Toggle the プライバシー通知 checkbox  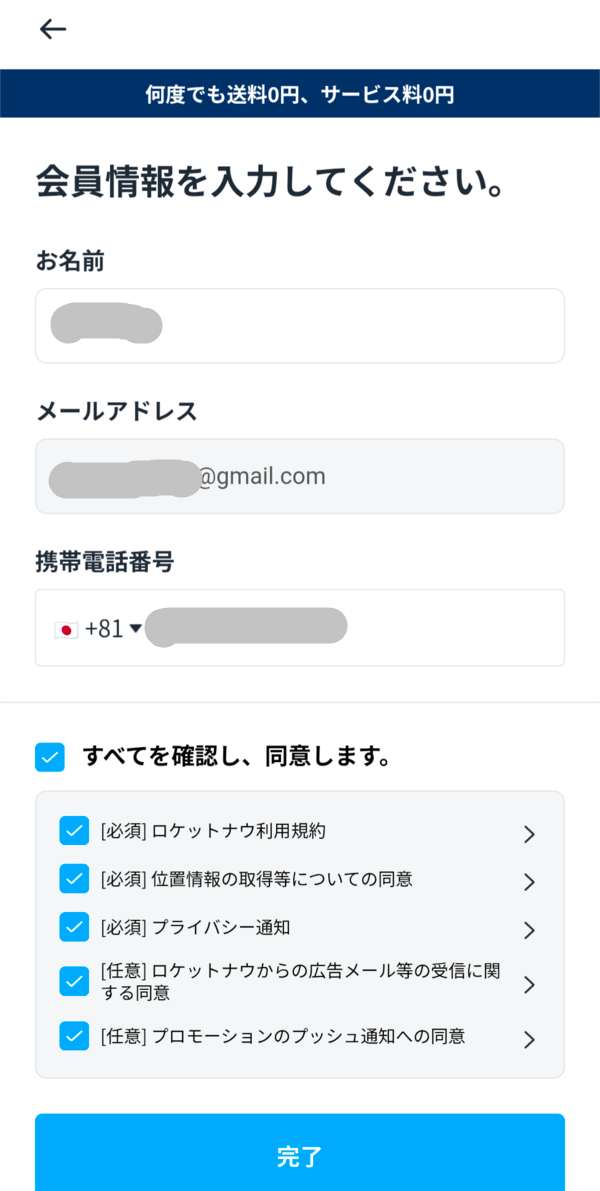[74, 927]
